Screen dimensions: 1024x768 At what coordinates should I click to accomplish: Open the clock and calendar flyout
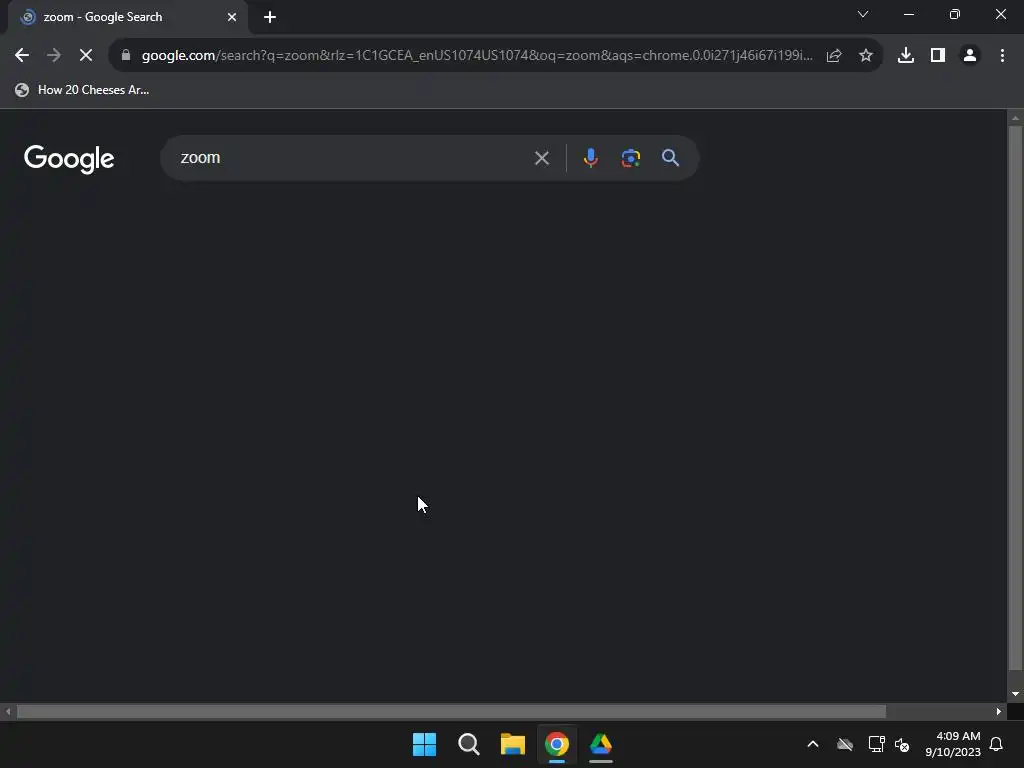coord(953,744)
